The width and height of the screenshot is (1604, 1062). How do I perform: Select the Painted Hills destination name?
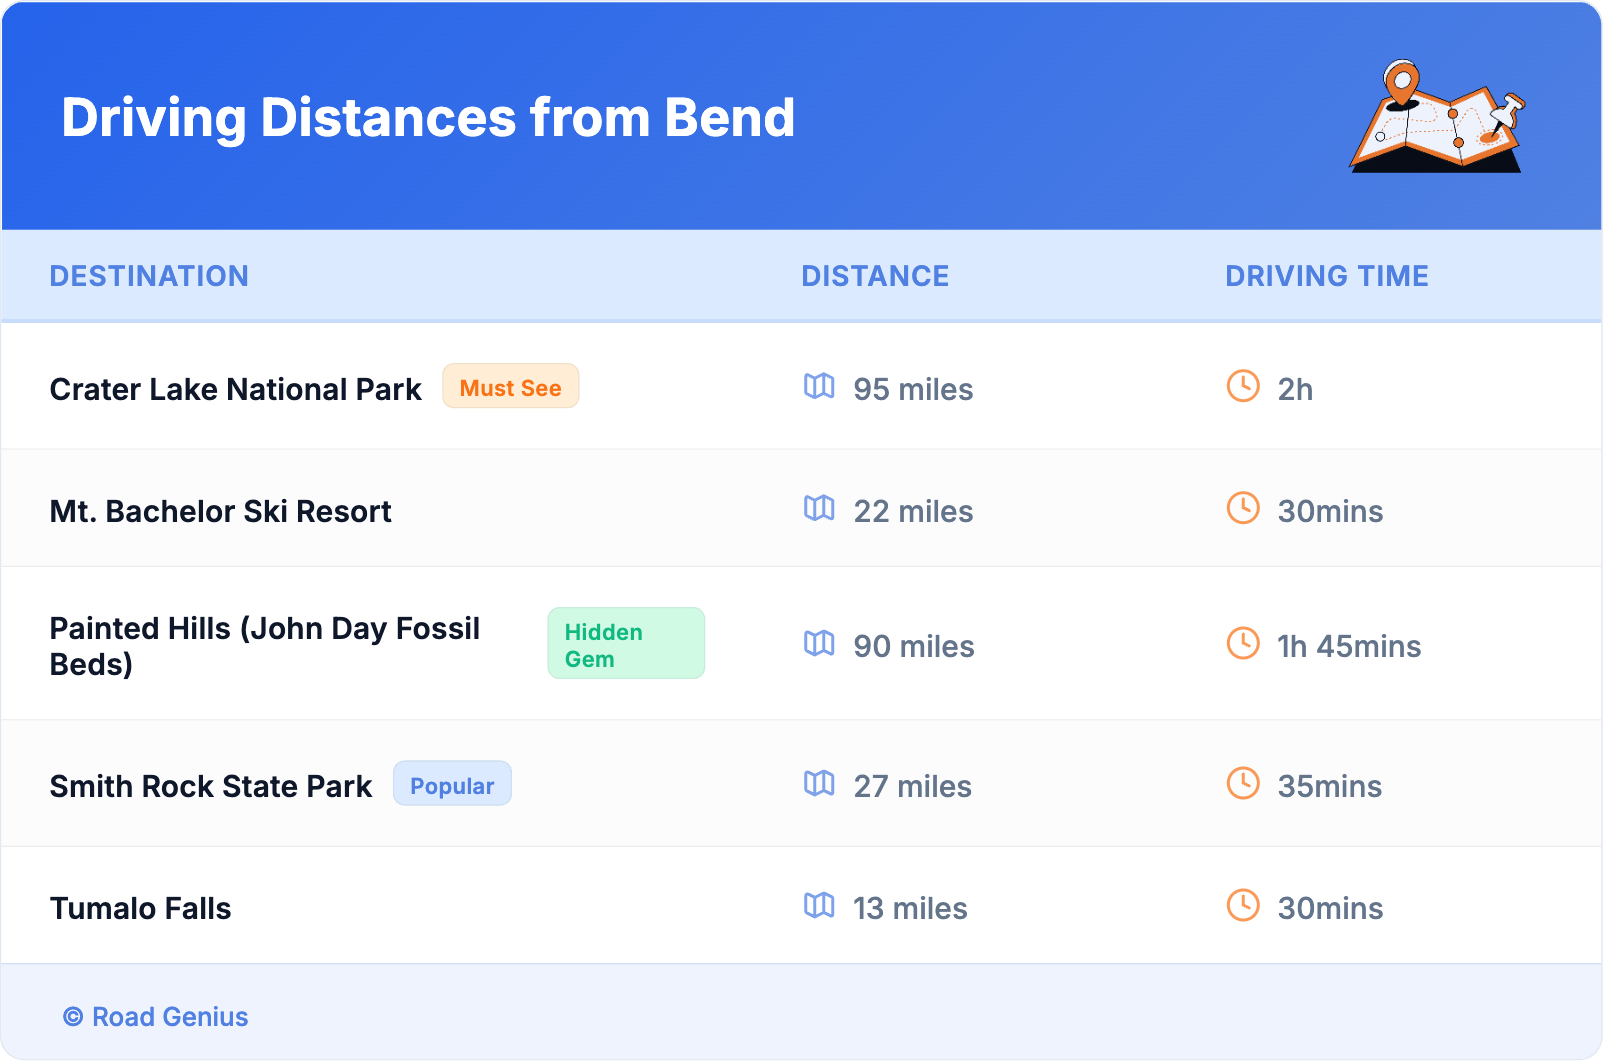pyautogui.click(x=264, y=646)
